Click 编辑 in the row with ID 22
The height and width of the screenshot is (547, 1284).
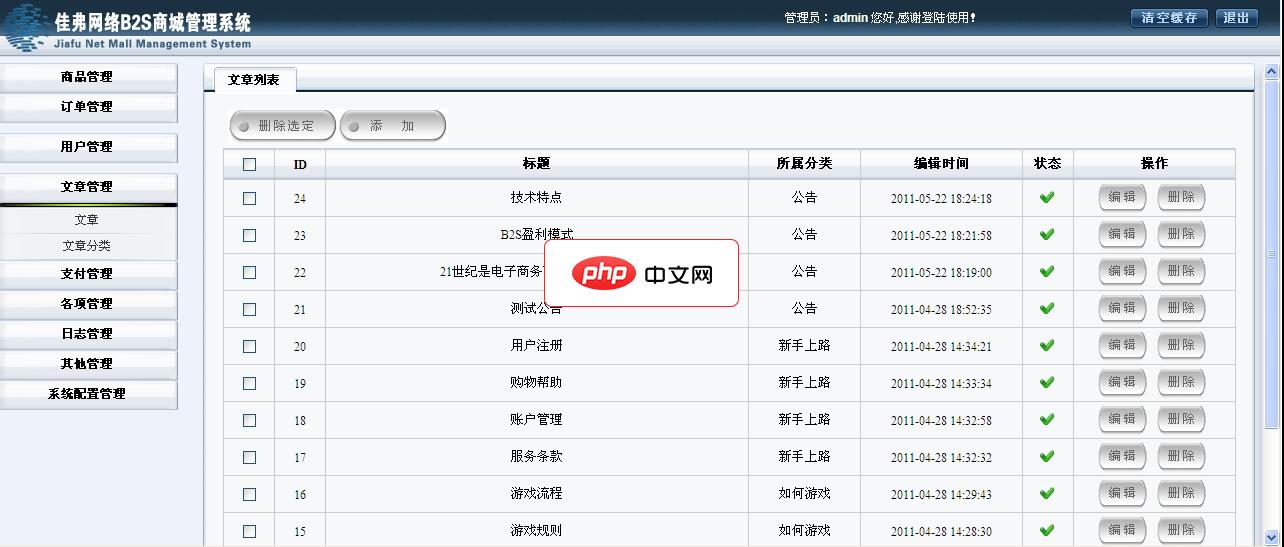(x=1123, y=271)
